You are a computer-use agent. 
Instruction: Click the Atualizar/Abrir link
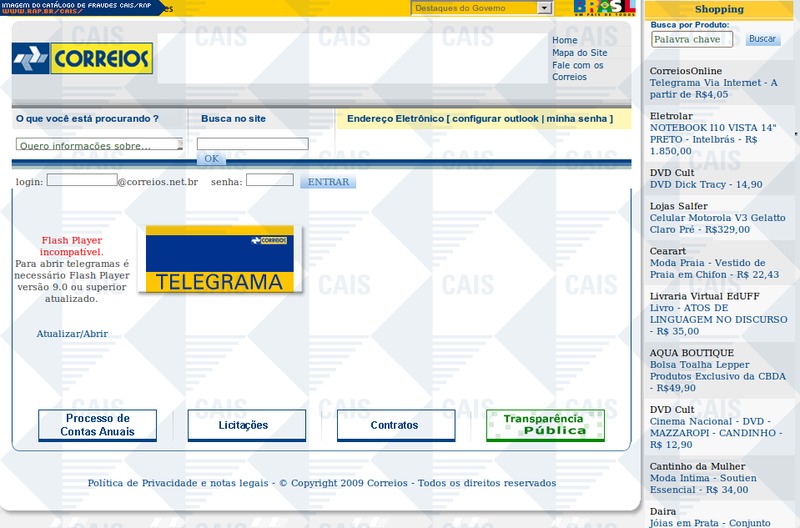72,334
